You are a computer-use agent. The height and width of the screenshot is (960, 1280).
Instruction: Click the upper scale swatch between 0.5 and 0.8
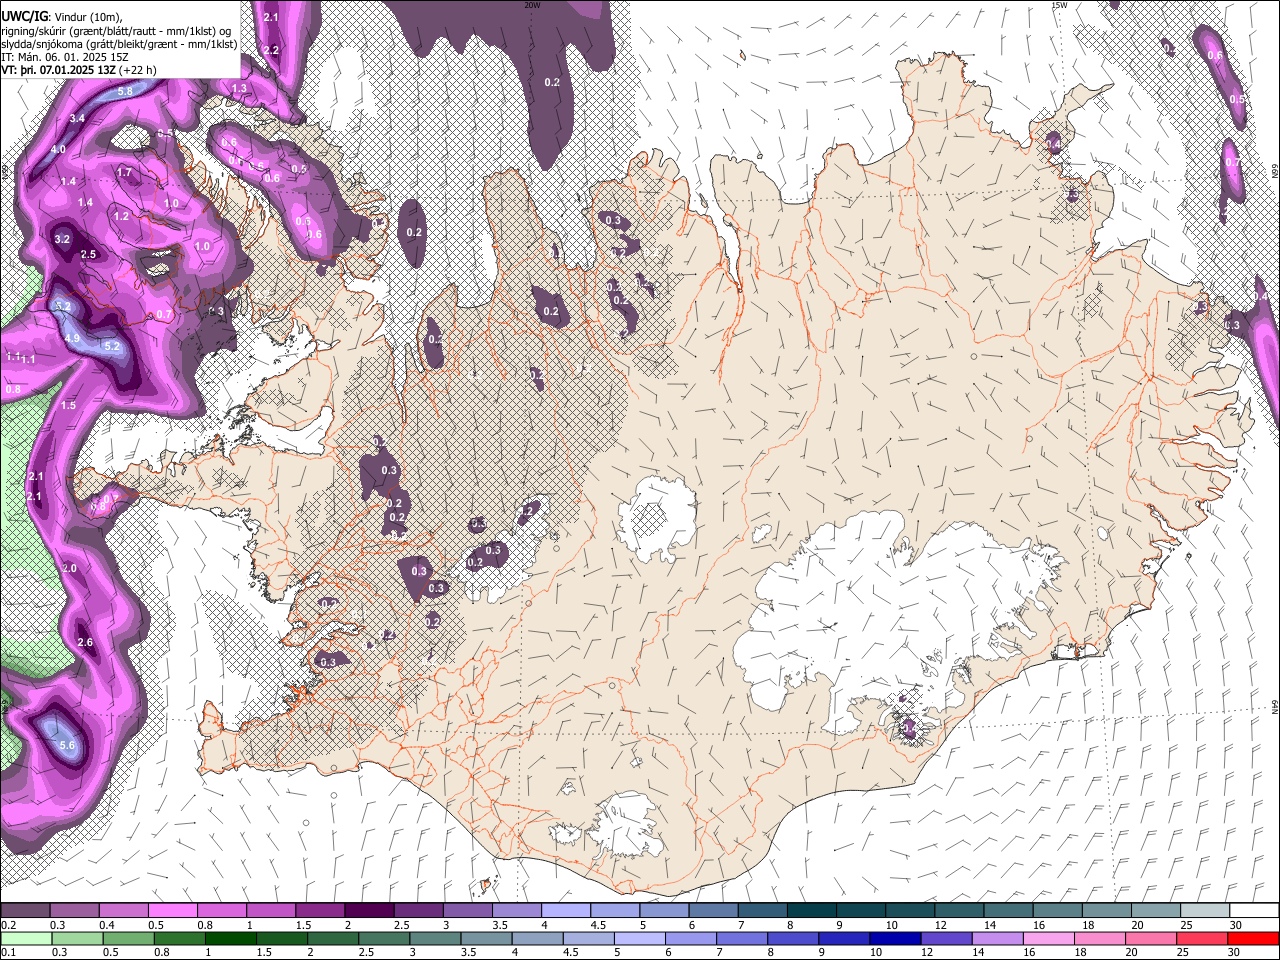(x=172, y=911)
